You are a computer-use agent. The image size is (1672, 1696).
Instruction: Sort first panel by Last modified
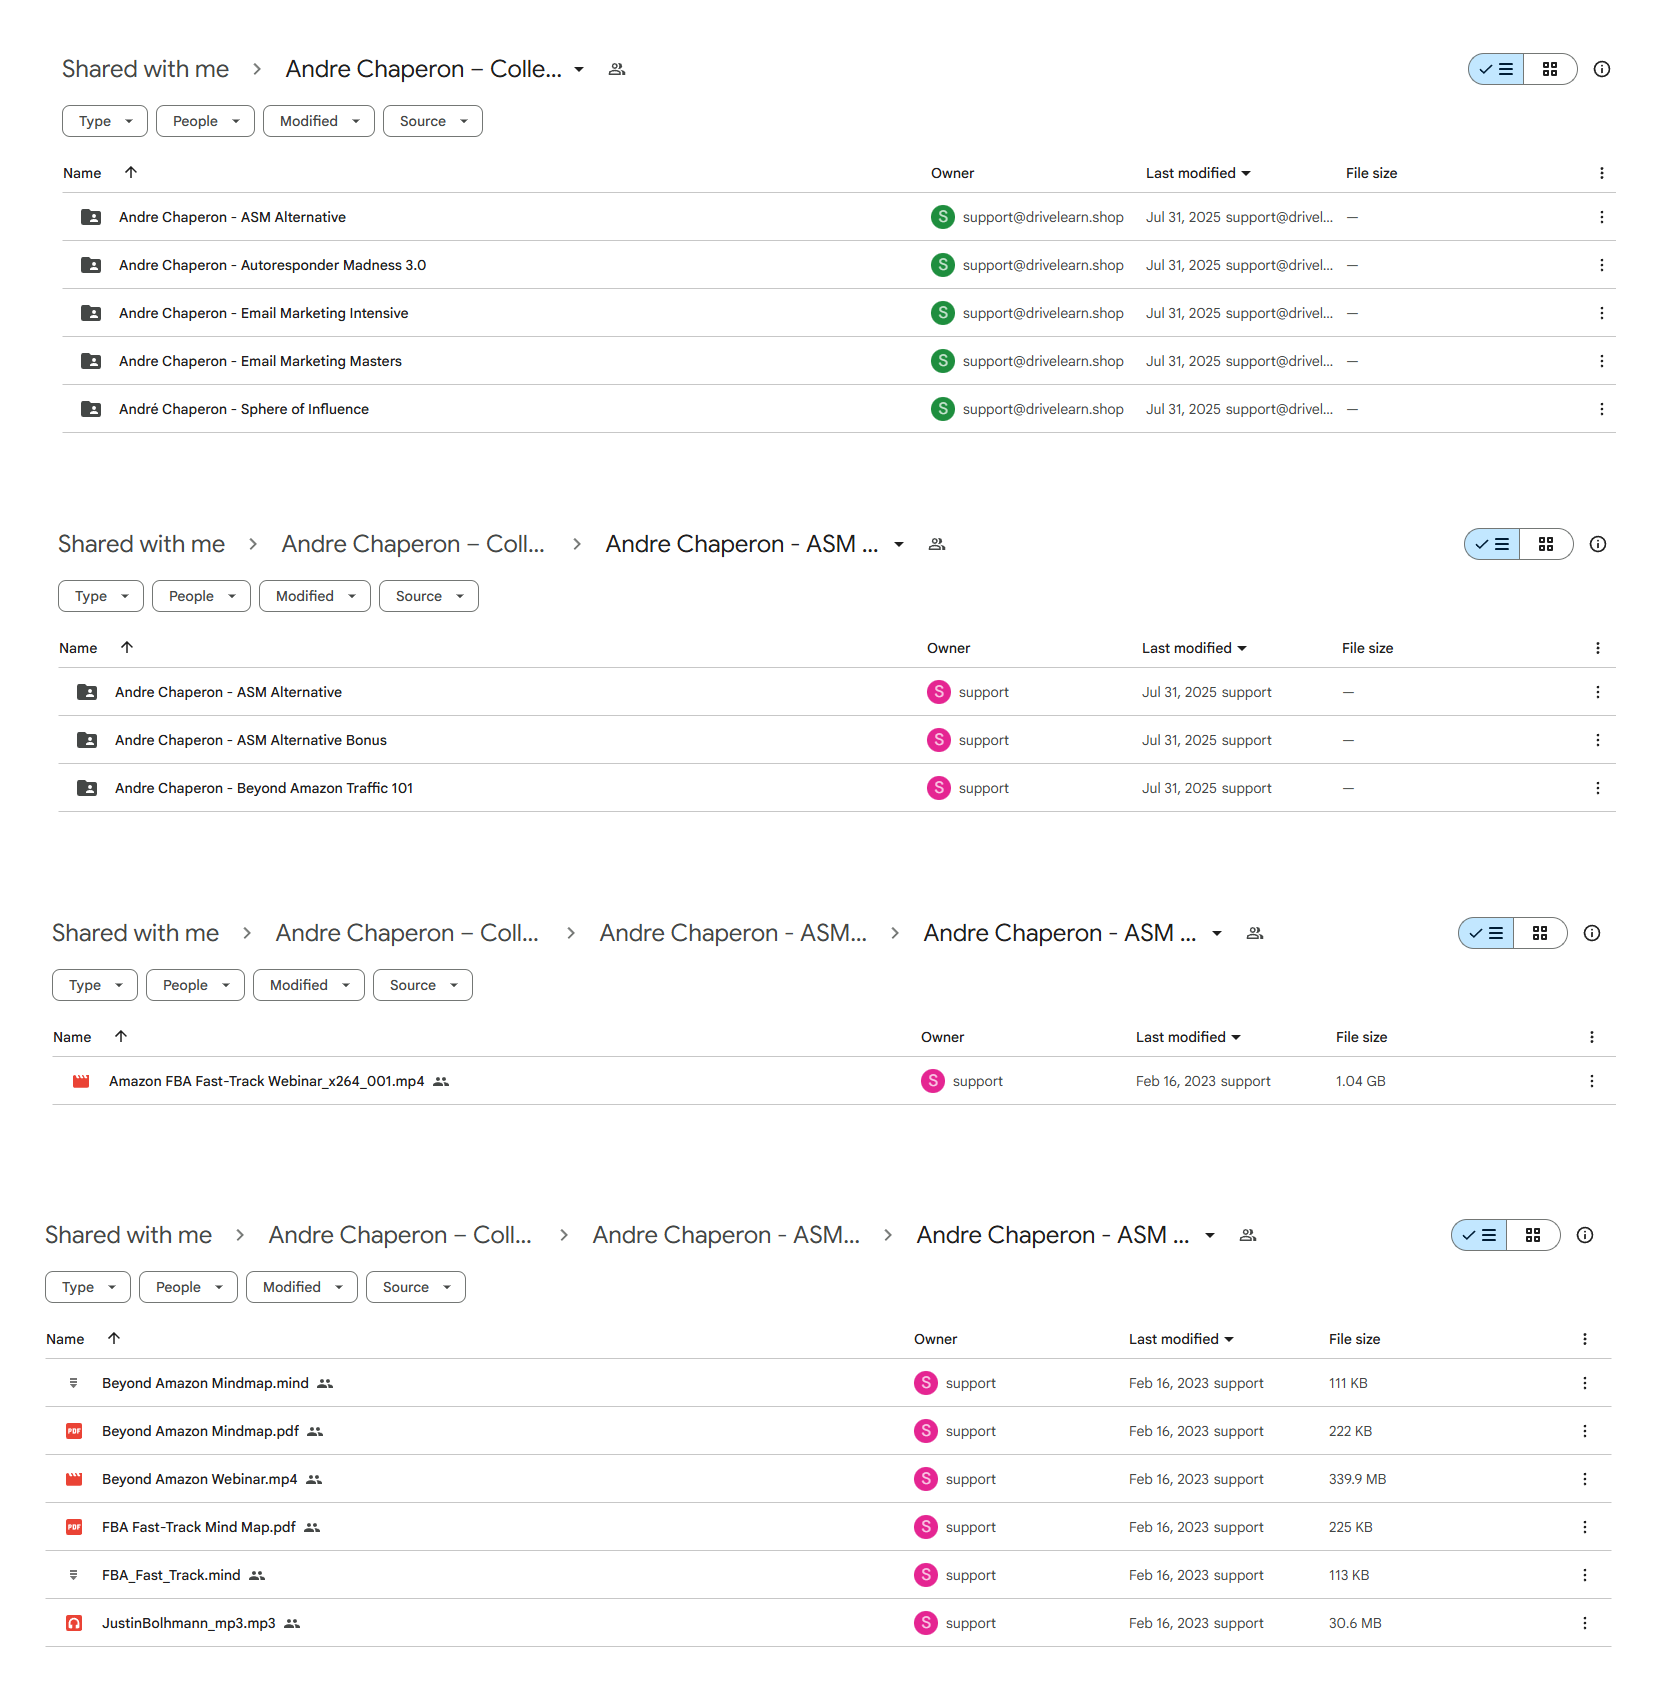coord(1198,173)
